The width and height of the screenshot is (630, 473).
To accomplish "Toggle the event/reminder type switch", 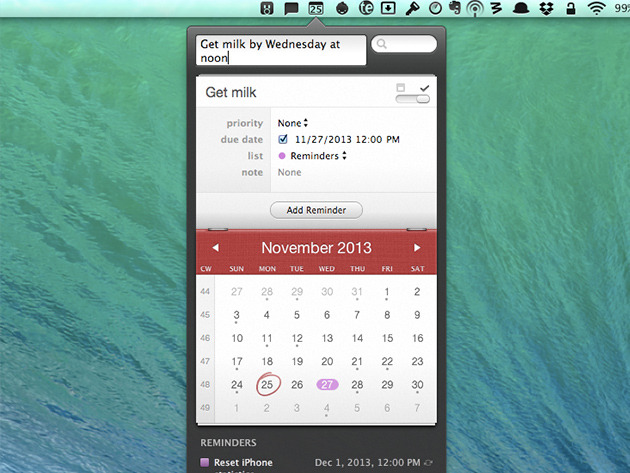I will click(x=413, y=99).
